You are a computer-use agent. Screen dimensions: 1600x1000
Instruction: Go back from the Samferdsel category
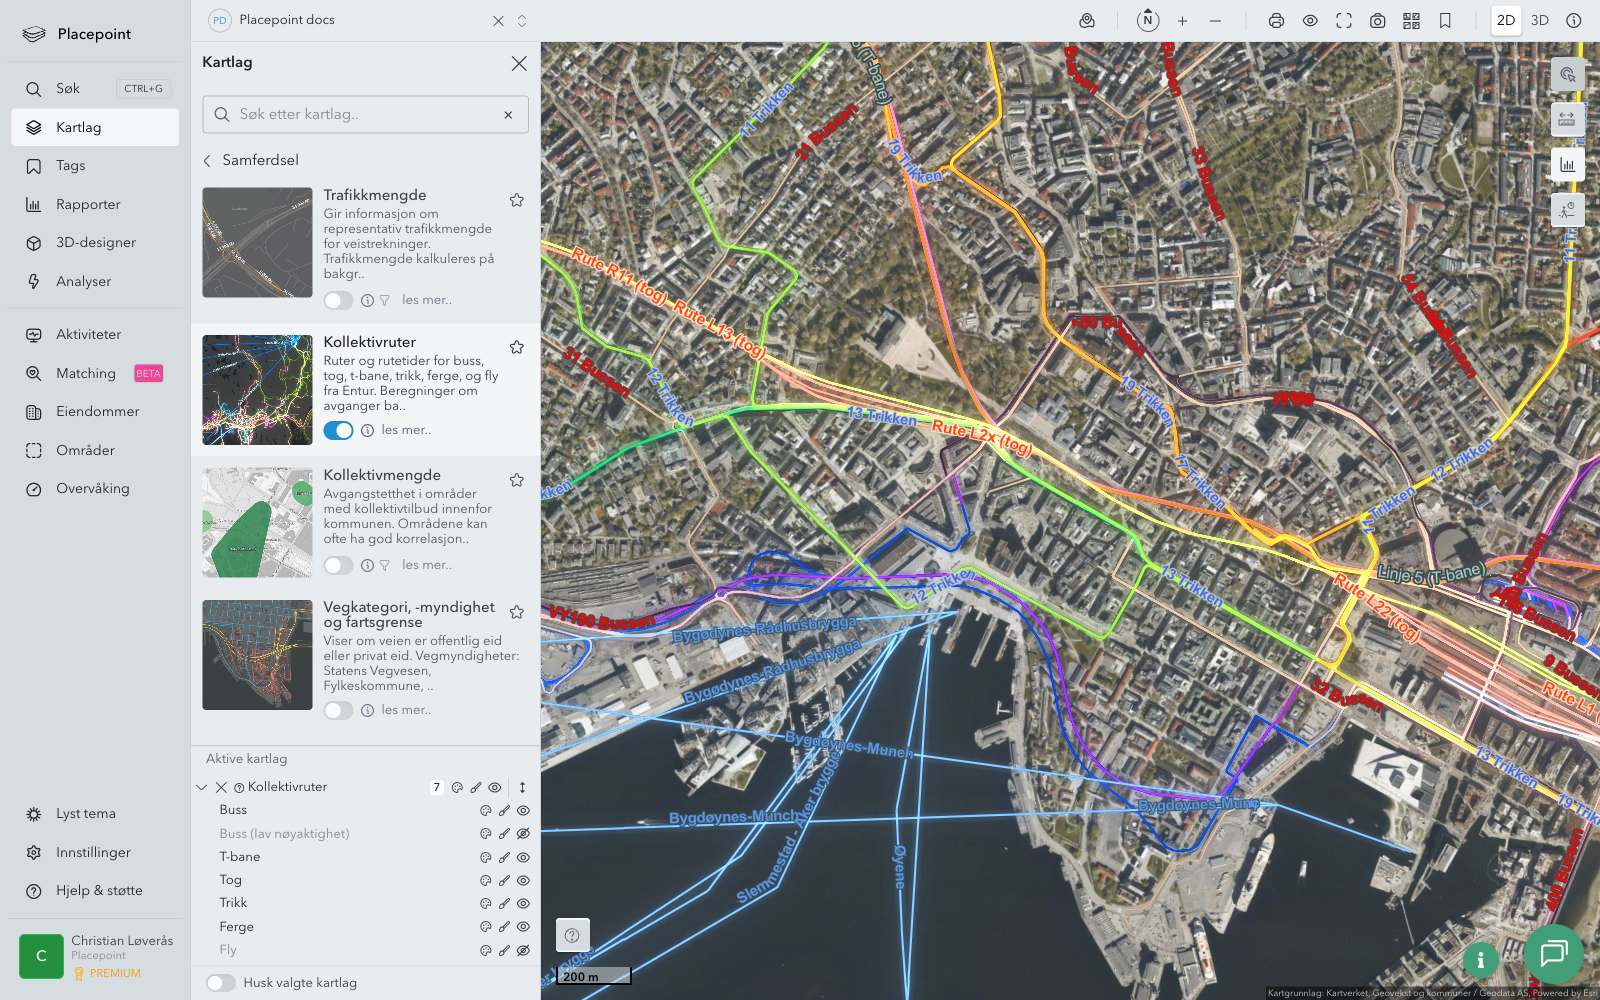[x=208, y=160]
